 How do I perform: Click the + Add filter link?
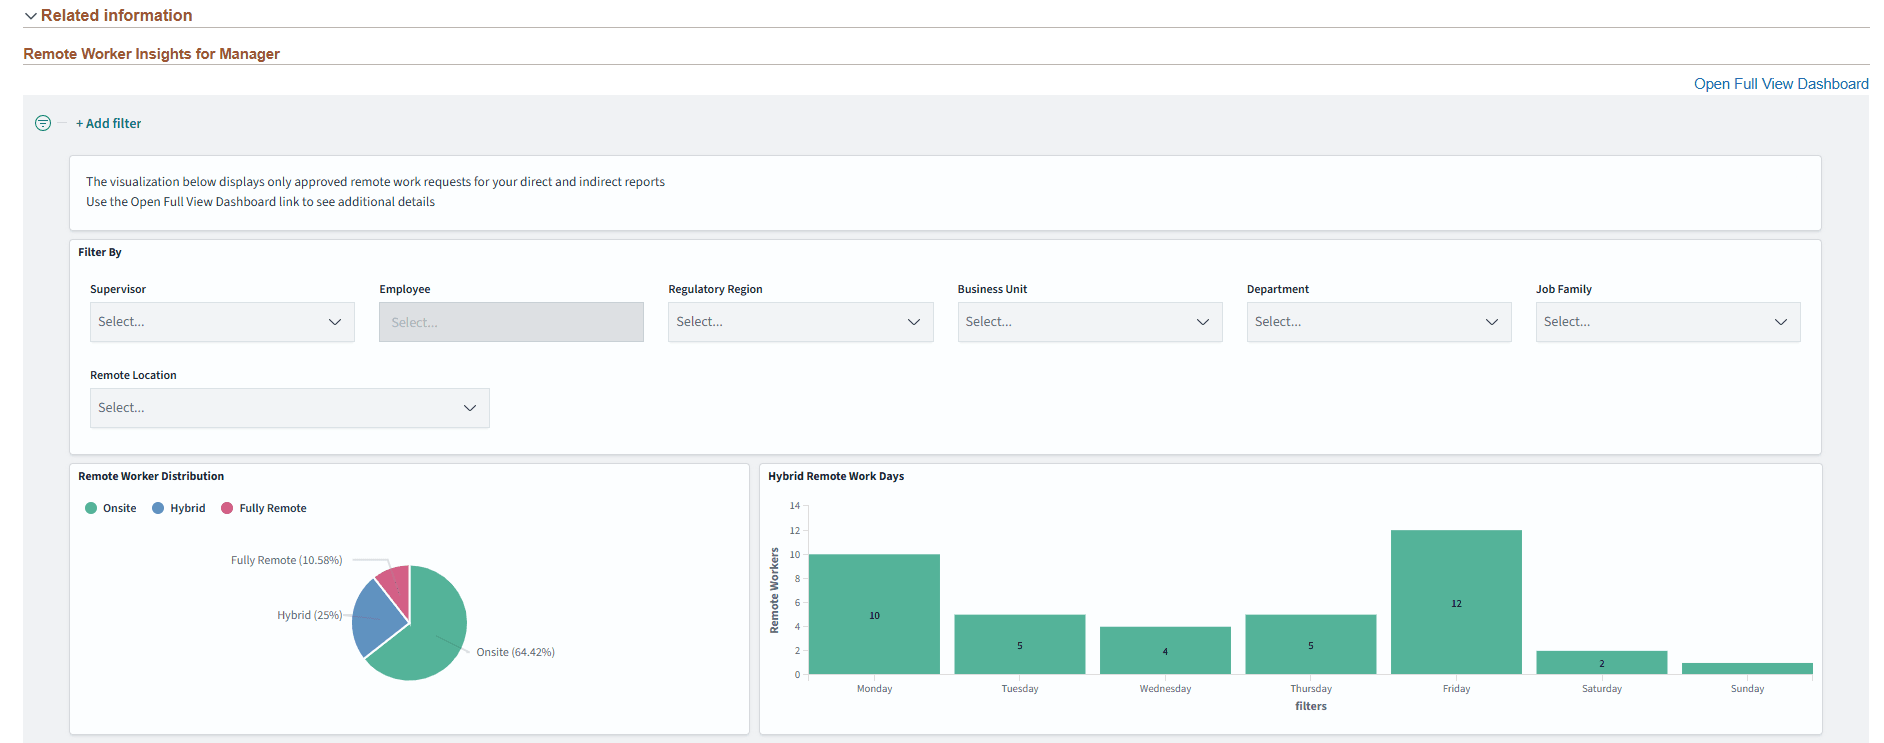click(x=109, y=124)
